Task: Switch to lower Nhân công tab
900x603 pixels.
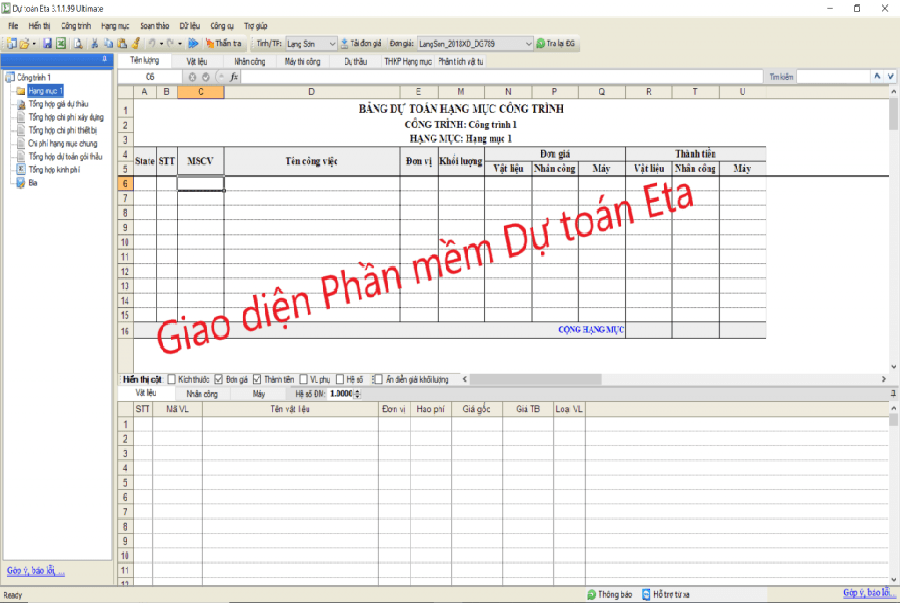Action: (x=202, y=394)
